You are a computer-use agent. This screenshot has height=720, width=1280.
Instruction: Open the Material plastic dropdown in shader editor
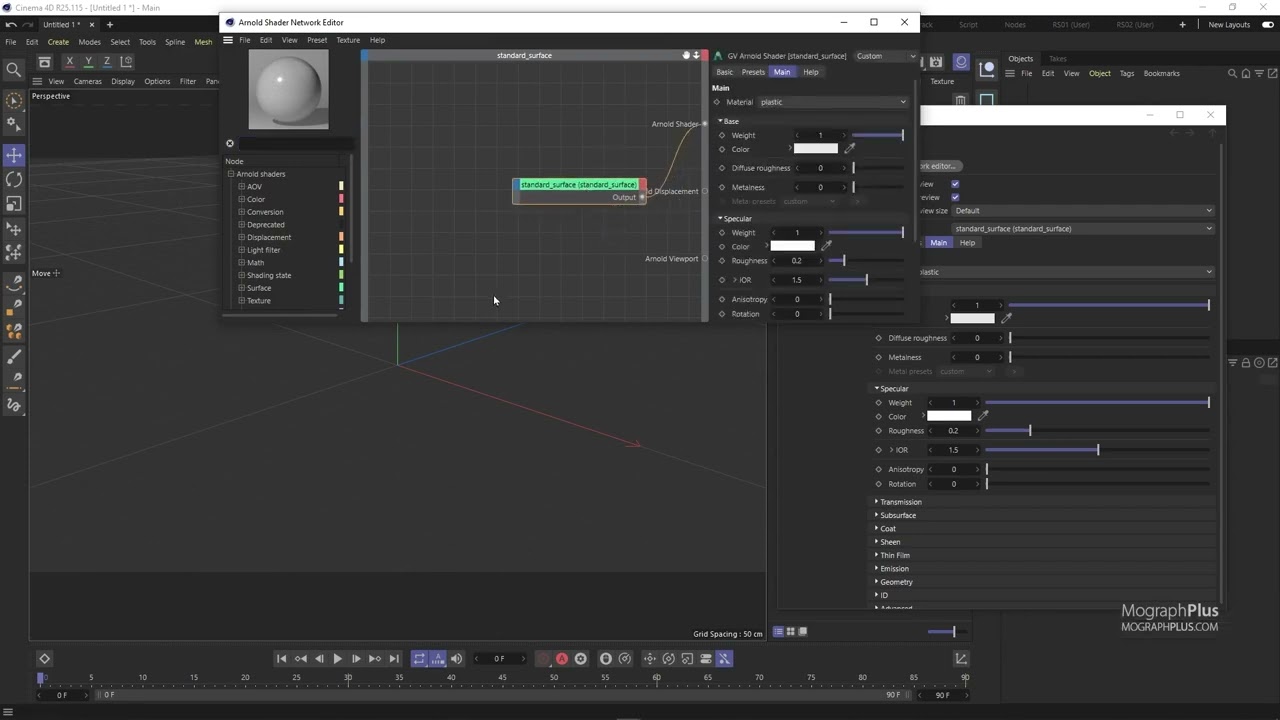click(x=832, y=102)
